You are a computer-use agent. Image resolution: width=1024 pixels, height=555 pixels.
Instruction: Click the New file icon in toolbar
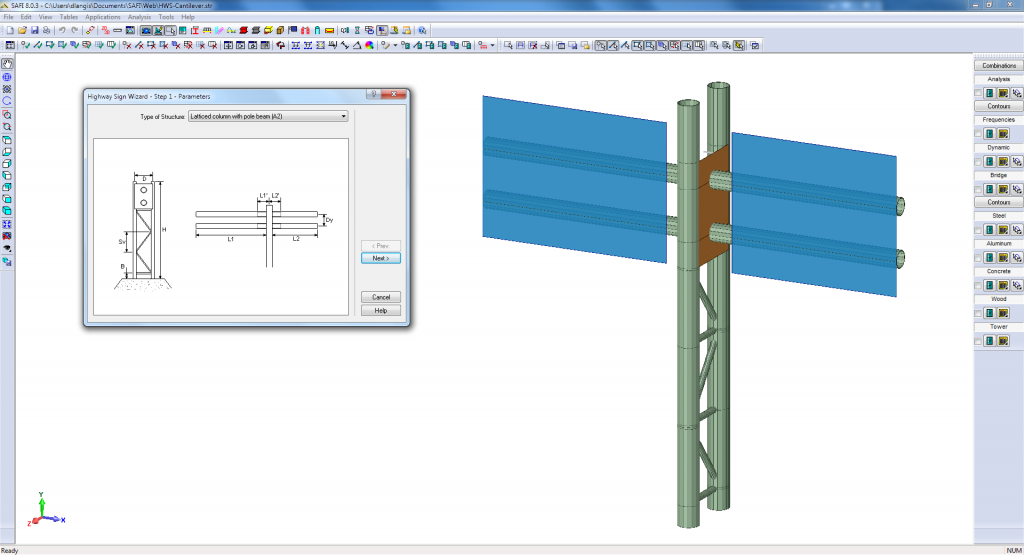tap(10, 31)
